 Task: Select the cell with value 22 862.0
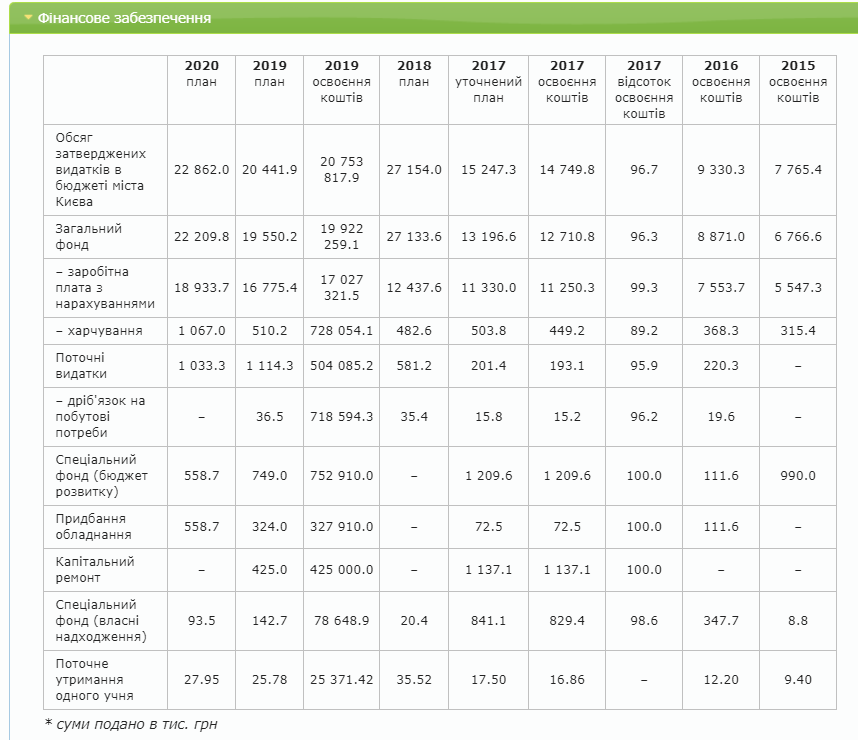tap(201, 170)
